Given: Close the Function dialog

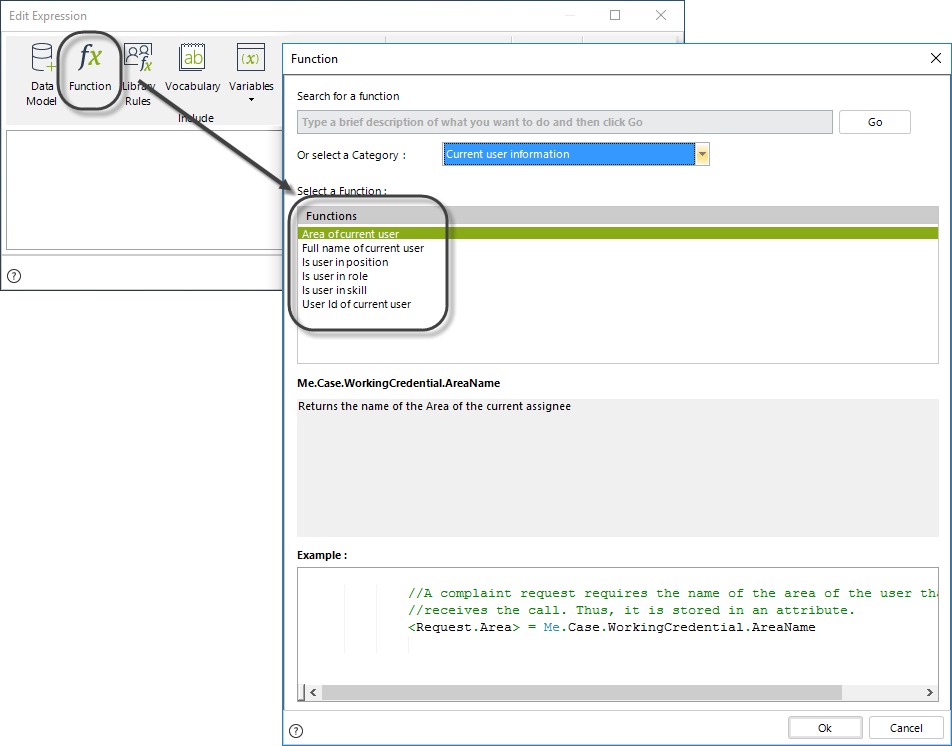Looking at the screenshot, I should (936, 58).
